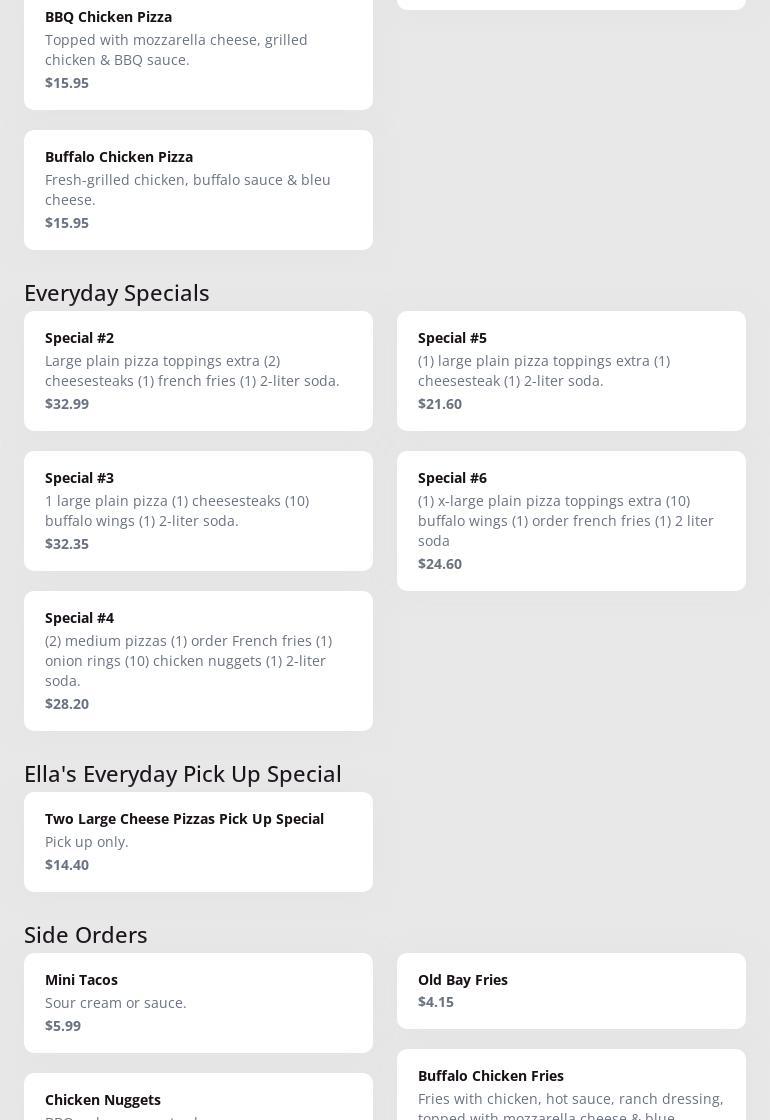Click the Side Orders section heading

(86, 935)
